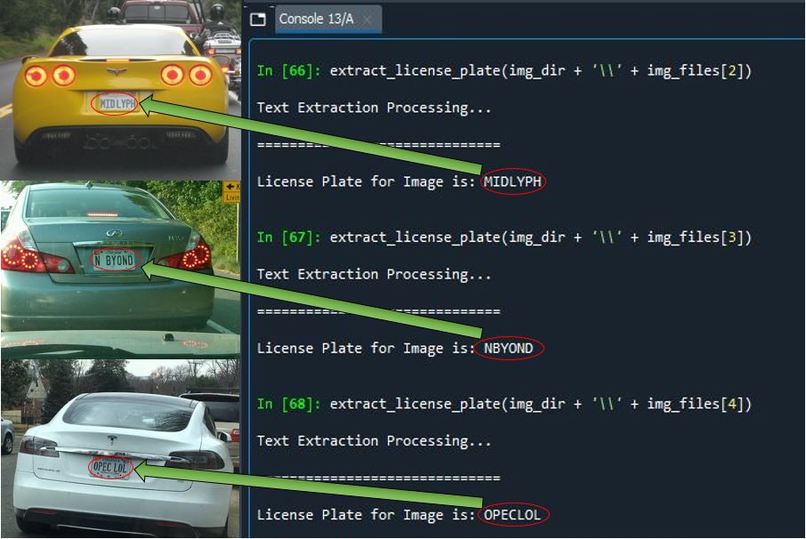This screenshot has width=806, height=539.
Task: Click the OPEC LOL plate on the white car
Action: click(110, 467)
